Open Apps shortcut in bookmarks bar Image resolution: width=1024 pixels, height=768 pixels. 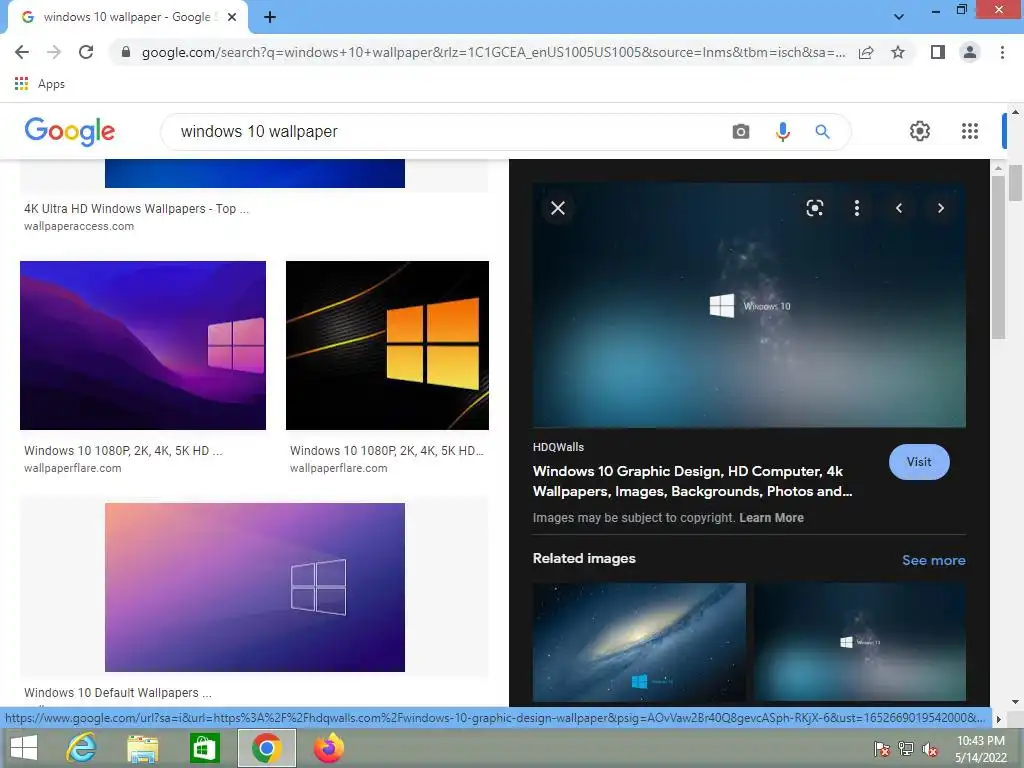click(40, 84)
